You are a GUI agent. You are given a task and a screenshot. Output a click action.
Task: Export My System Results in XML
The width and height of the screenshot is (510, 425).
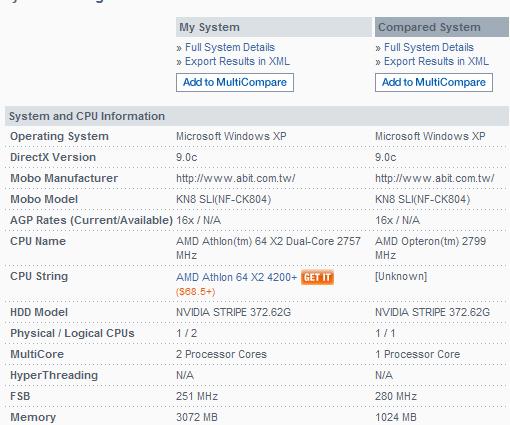pyautogui.click(x=237, y=61)
